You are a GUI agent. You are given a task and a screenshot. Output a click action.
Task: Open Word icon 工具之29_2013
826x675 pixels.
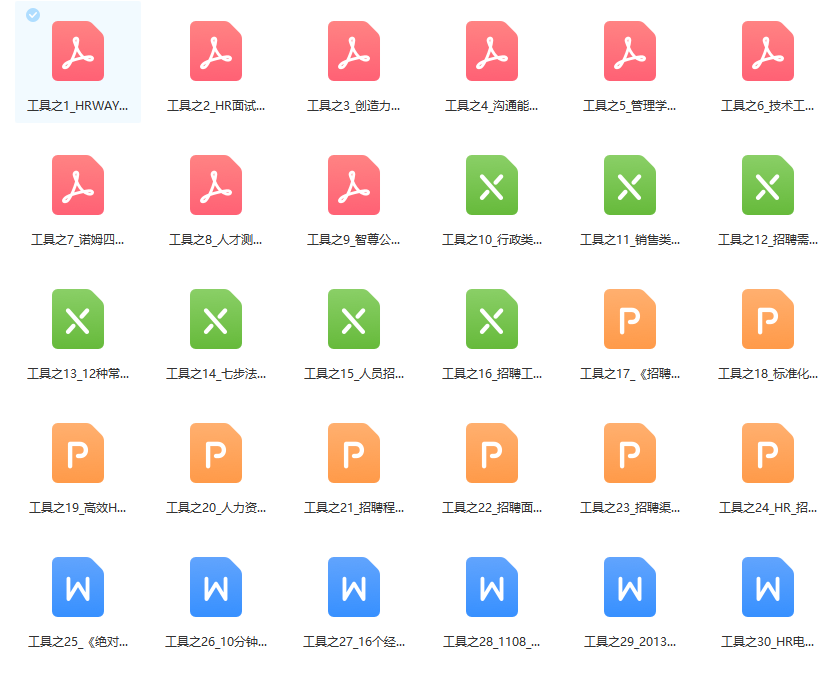(630, 586)
